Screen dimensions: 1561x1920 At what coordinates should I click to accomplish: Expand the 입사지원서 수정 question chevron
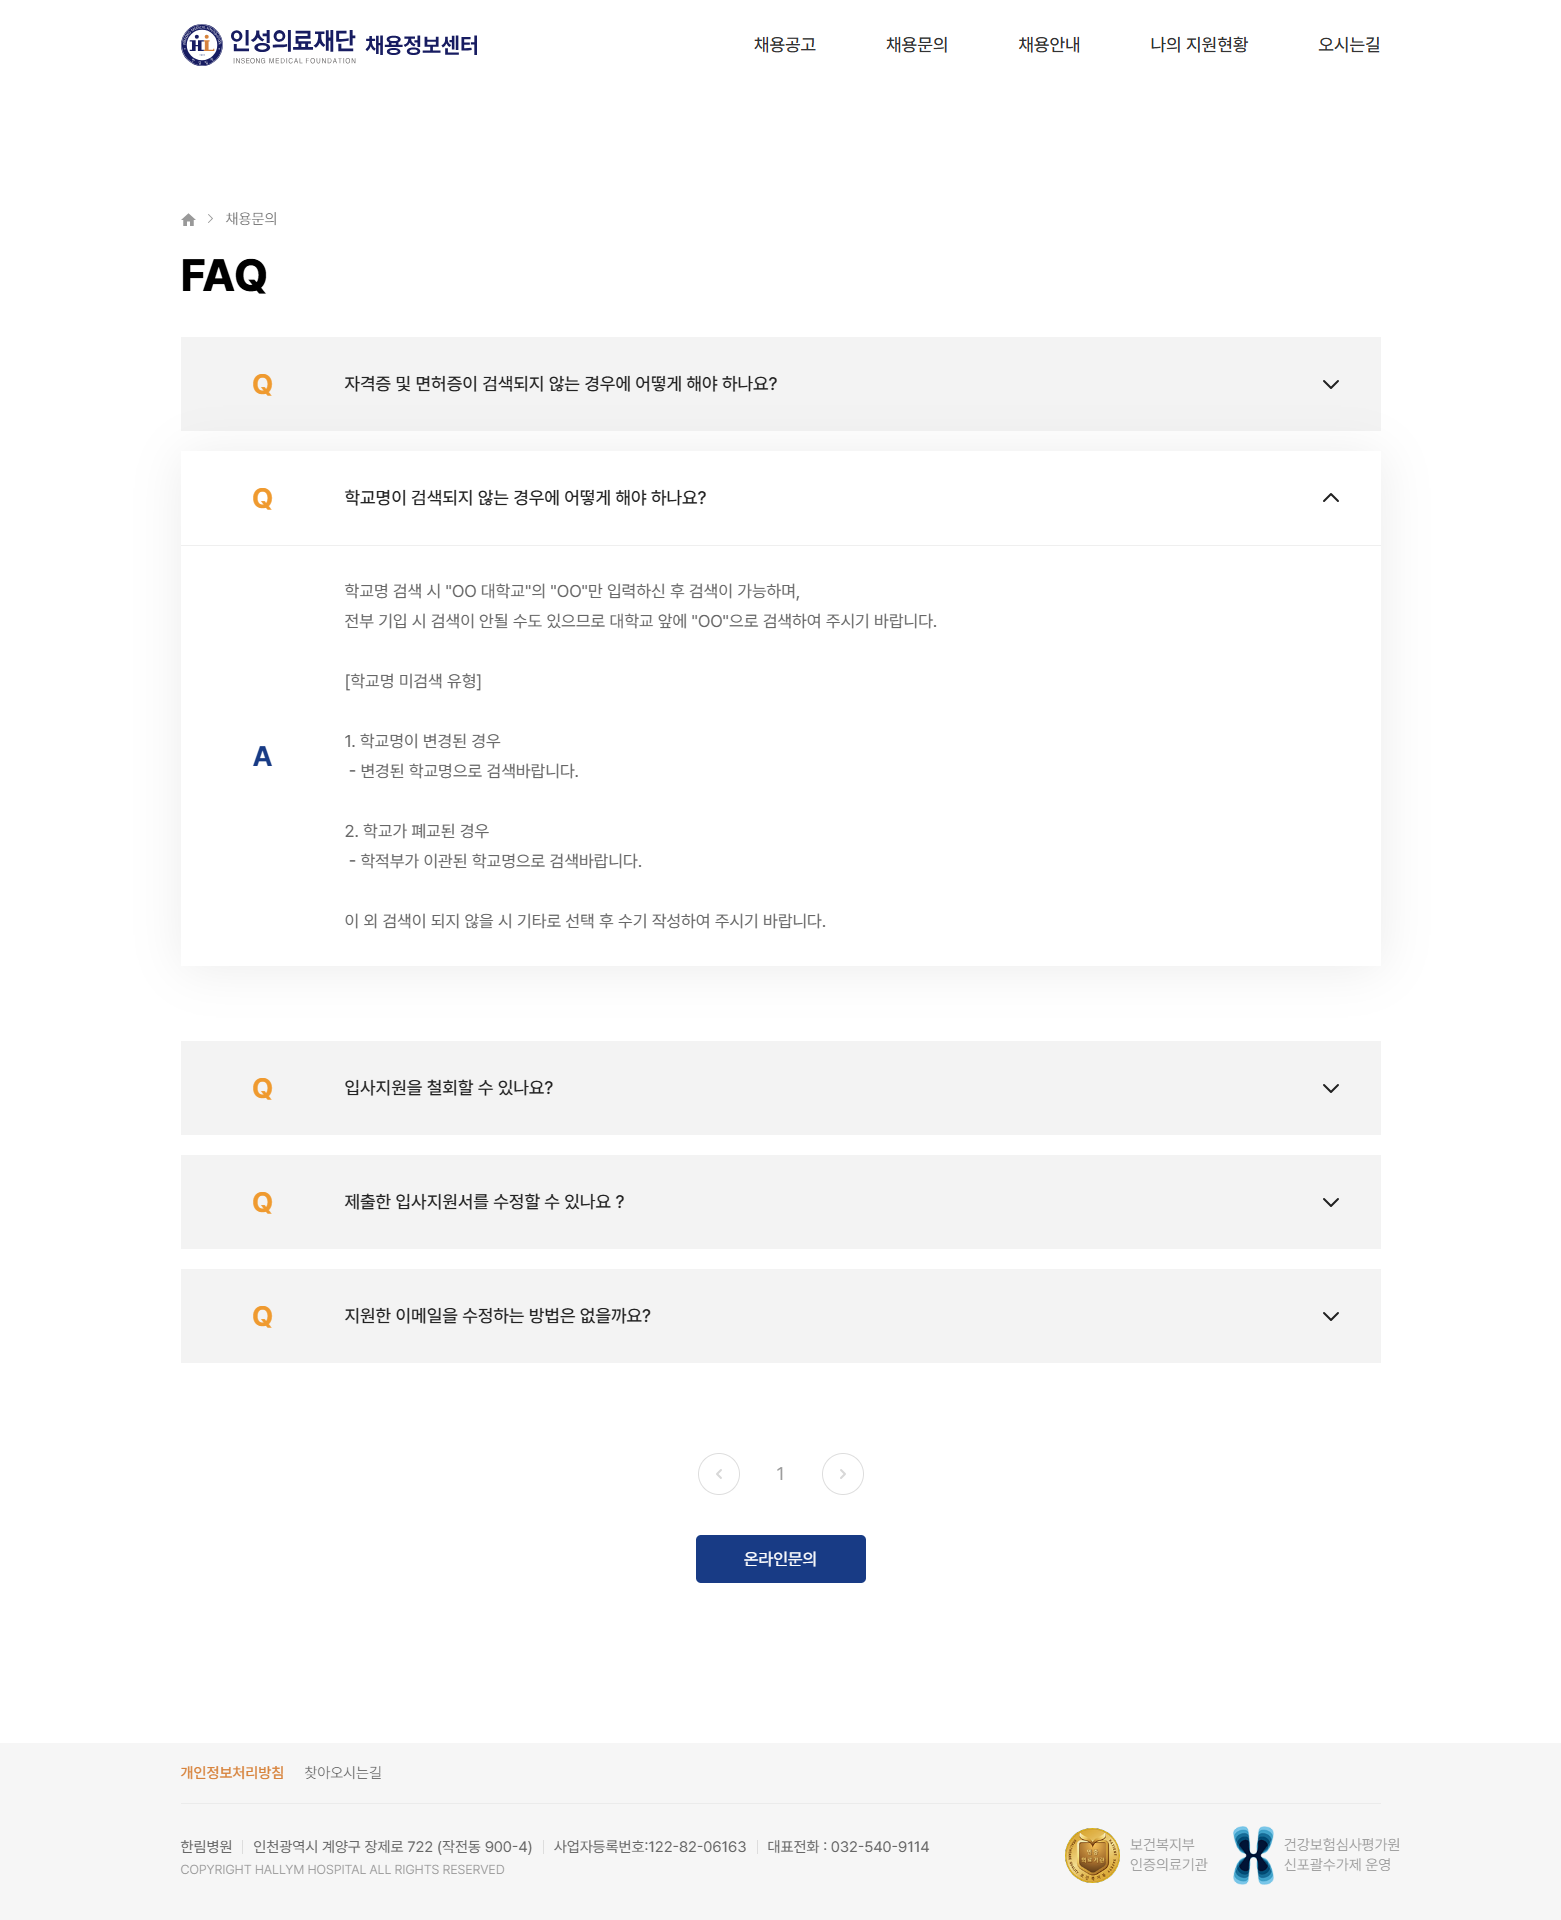click(1331, 1202)
